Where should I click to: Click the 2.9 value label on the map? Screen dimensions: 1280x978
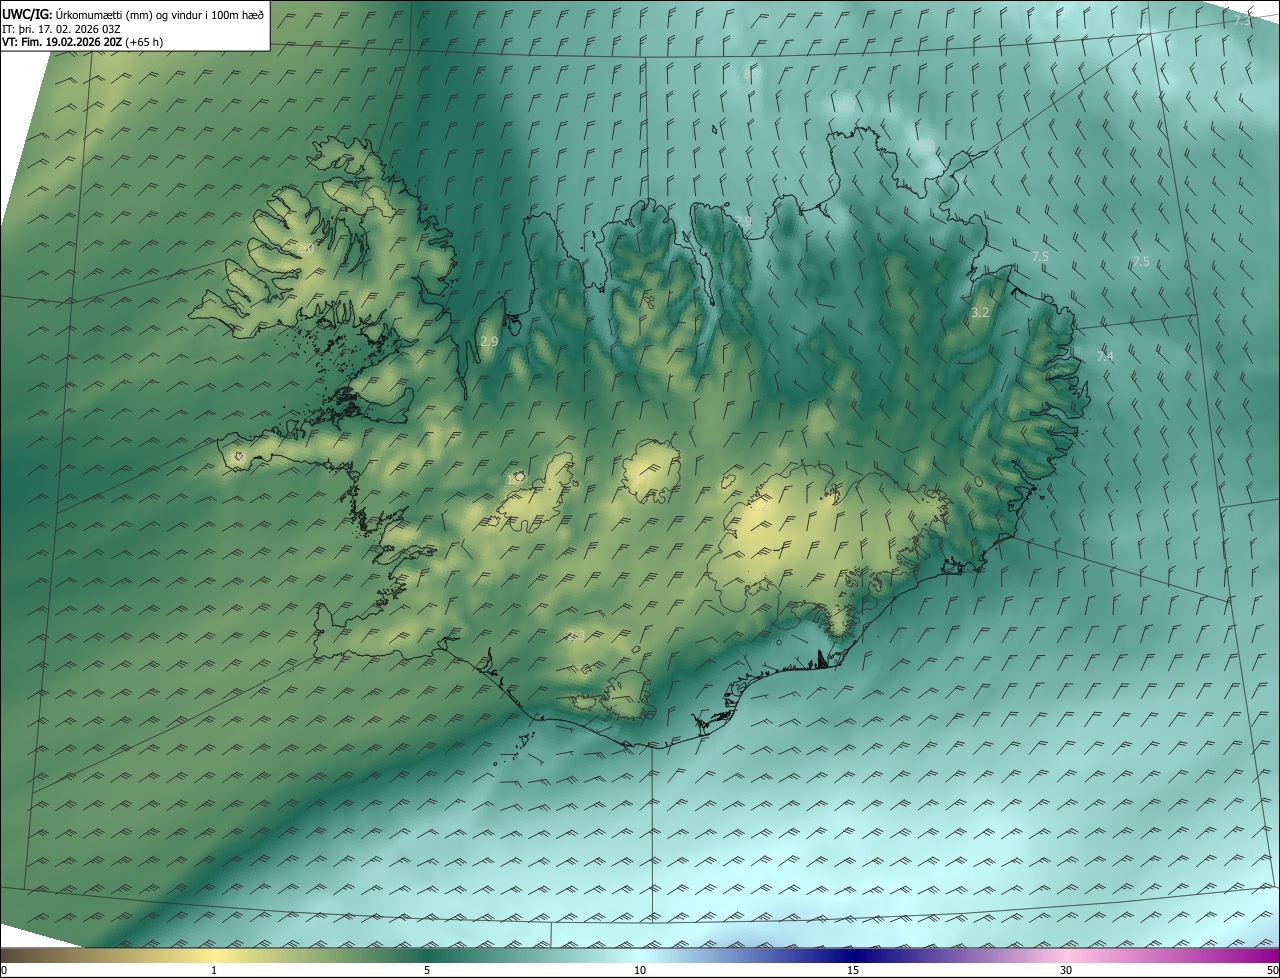tap(489, 341)
